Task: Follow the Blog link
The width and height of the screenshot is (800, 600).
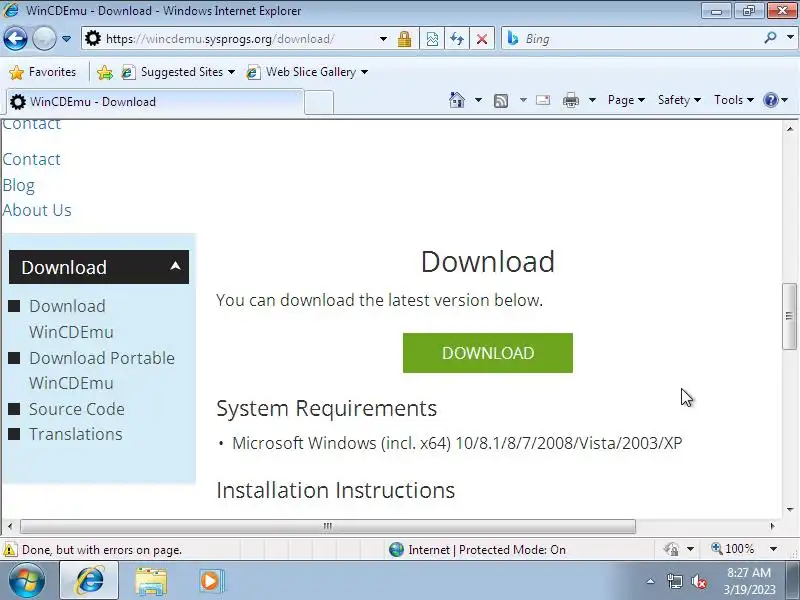Action: (x=18, y=185)
